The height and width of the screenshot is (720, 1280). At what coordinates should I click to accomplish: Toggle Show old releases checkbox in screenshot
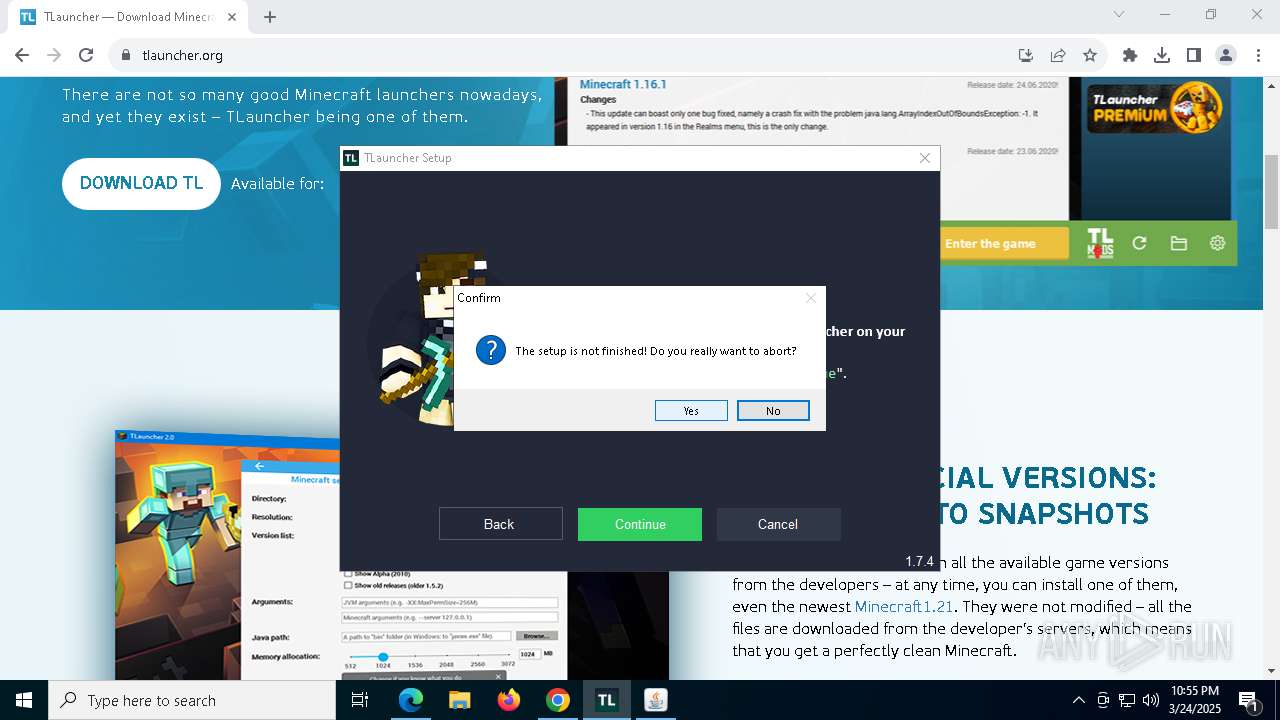[348, 585]
